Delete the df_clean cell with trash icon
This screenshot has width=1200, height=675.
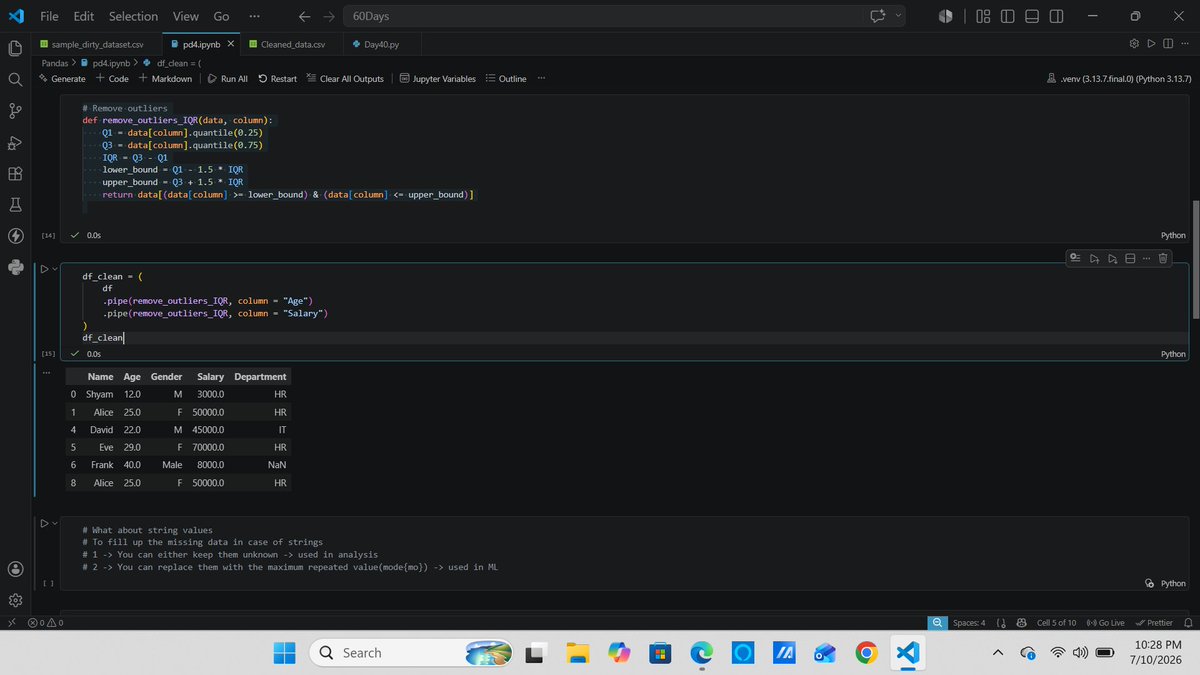click(1163, 258)
